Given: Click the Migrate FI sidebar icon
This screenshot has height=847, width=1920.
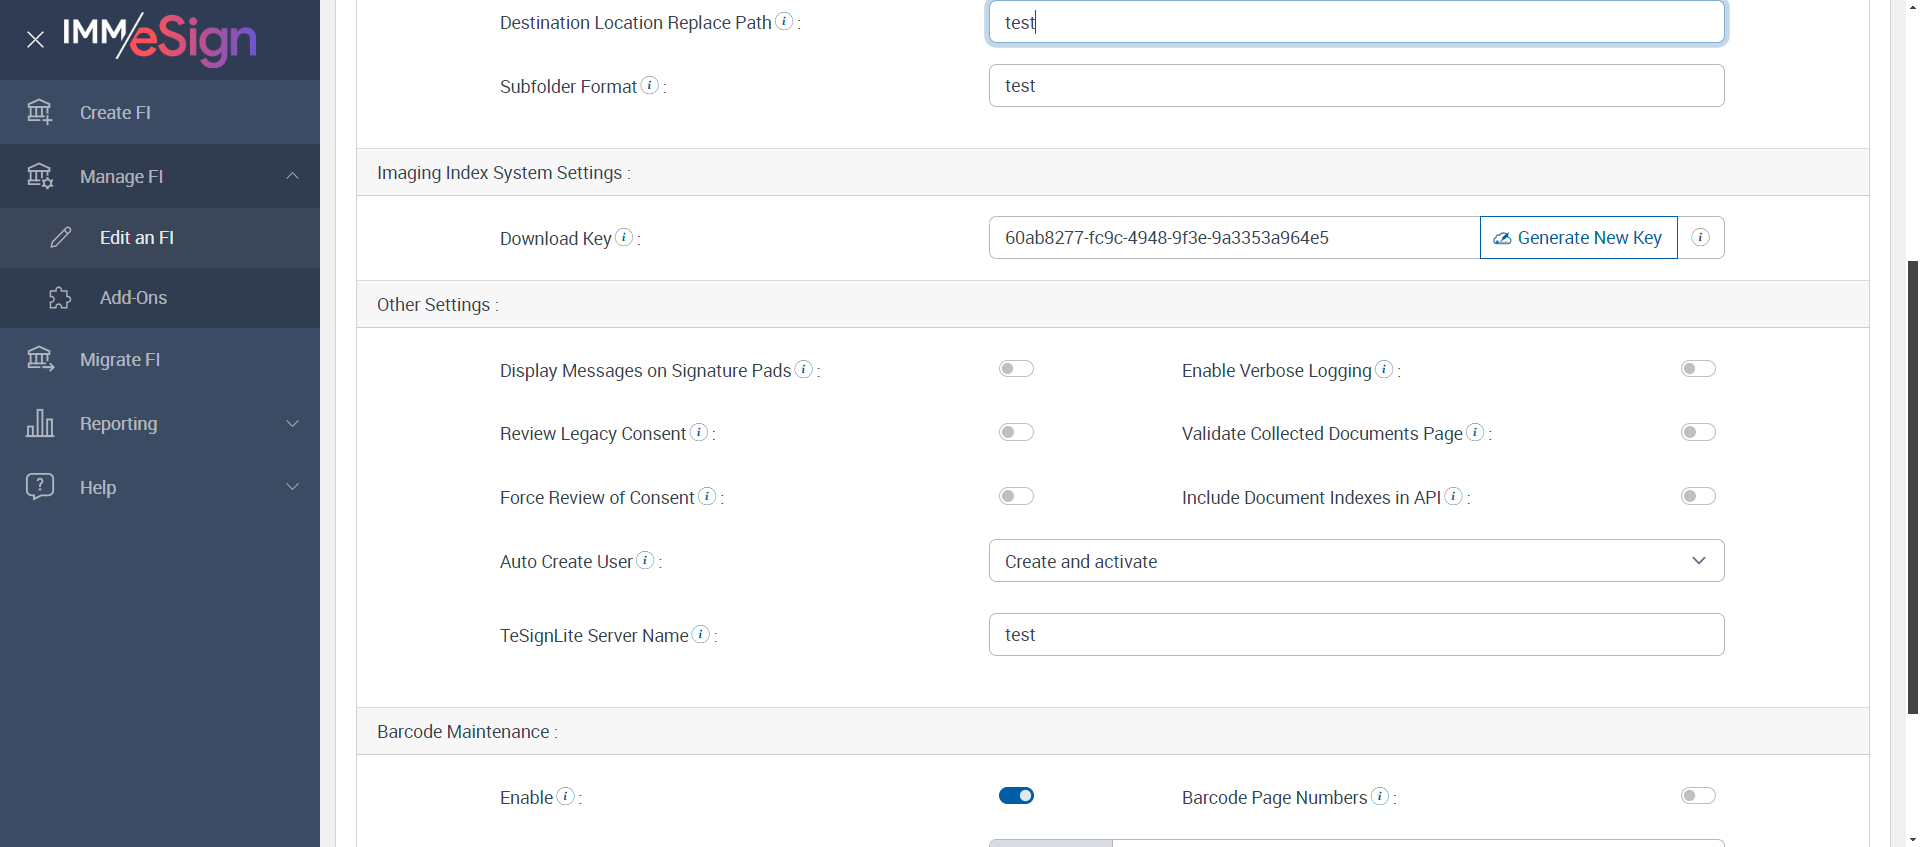Looking at the screenshot, I should click(x=40, y=359).
